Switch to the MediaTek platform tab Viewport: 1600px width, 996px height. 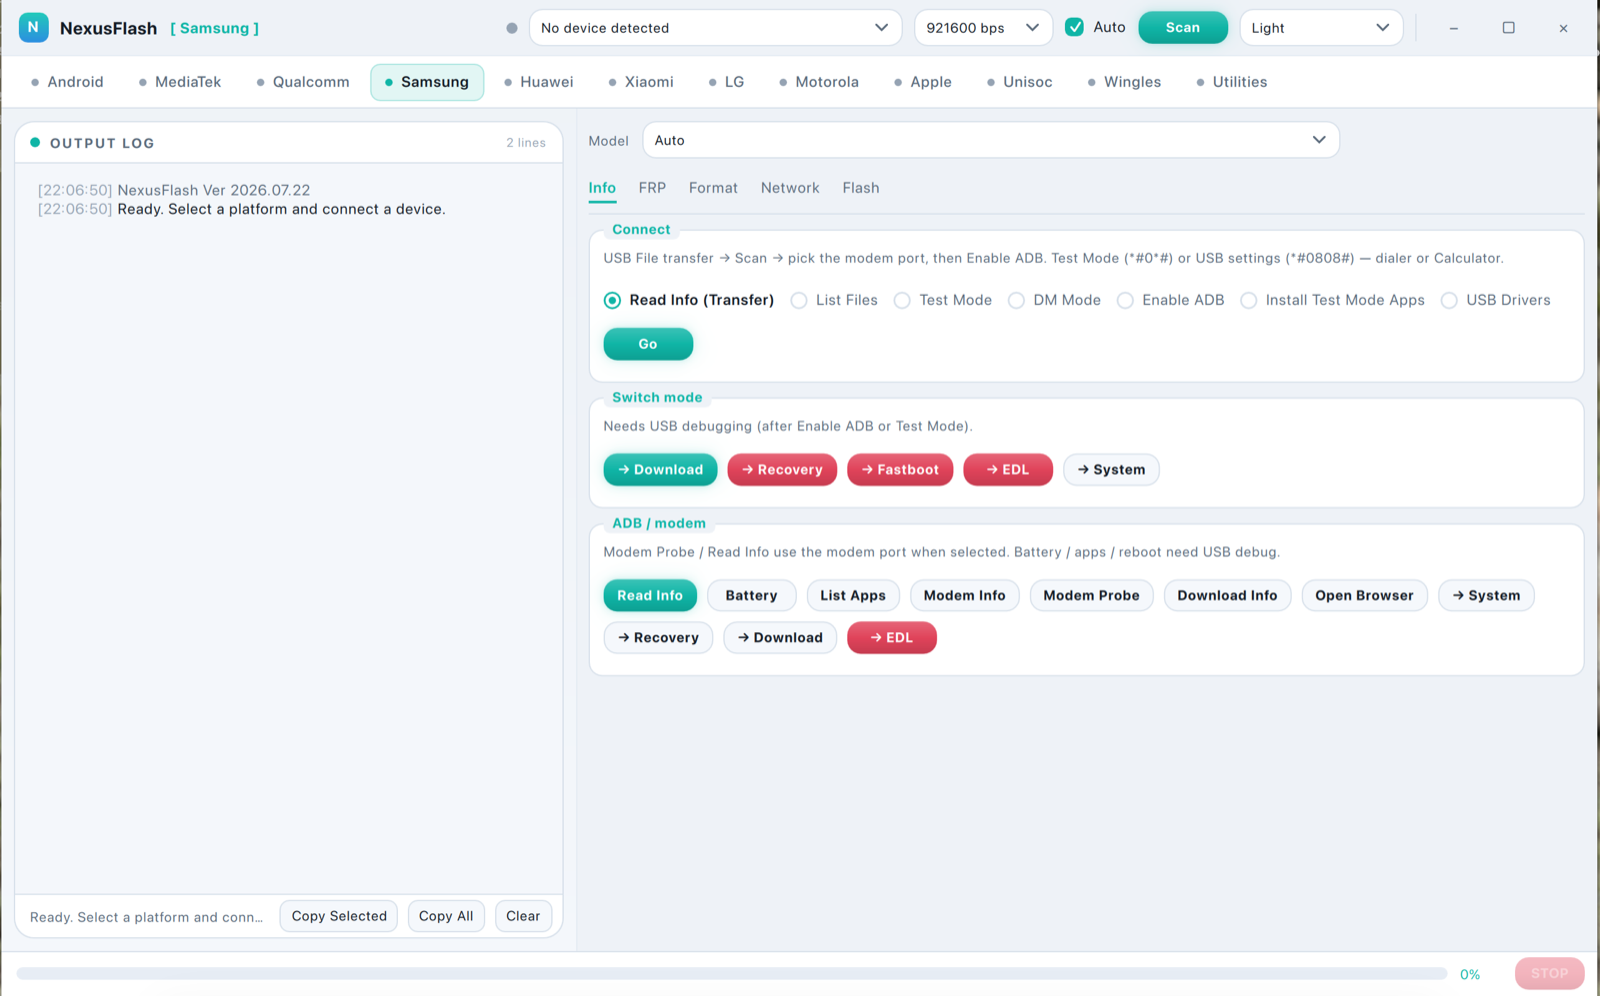click(180, 82)
